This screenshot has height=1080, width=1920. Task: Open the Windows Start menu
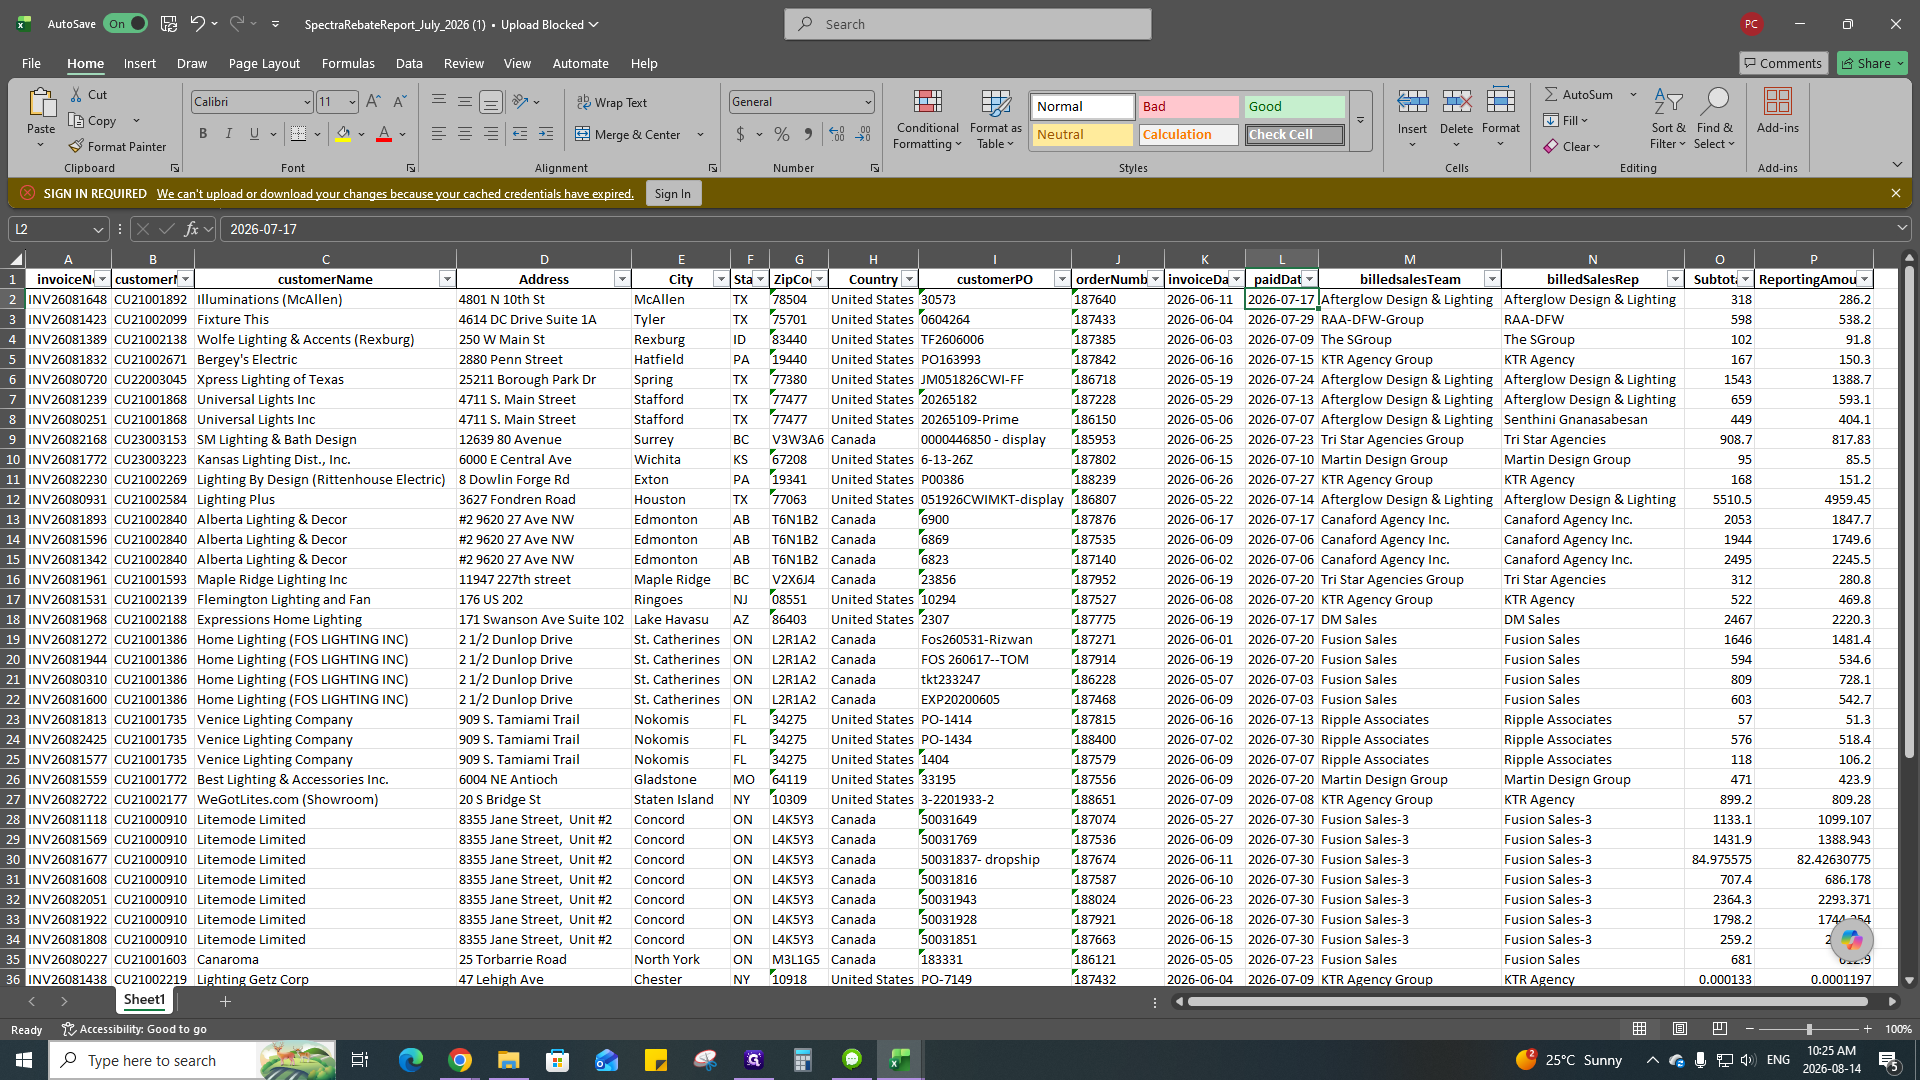click(x=24, y=1060)
